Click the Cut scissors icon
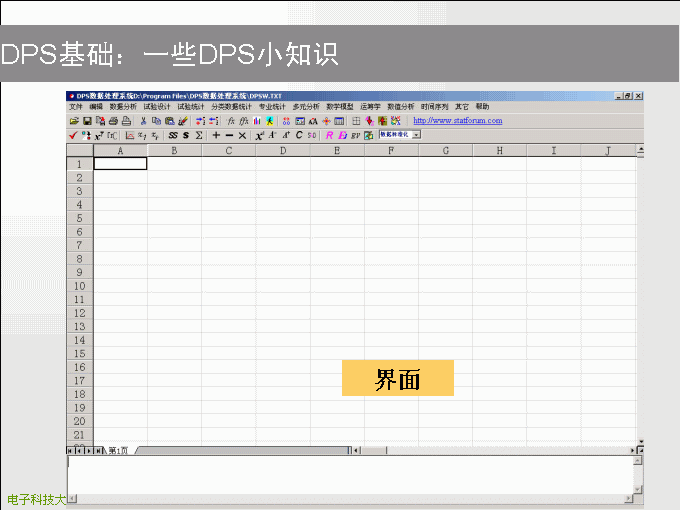This screenshot has width=680, height=510. pyautogui.click(x=144, y=121)
